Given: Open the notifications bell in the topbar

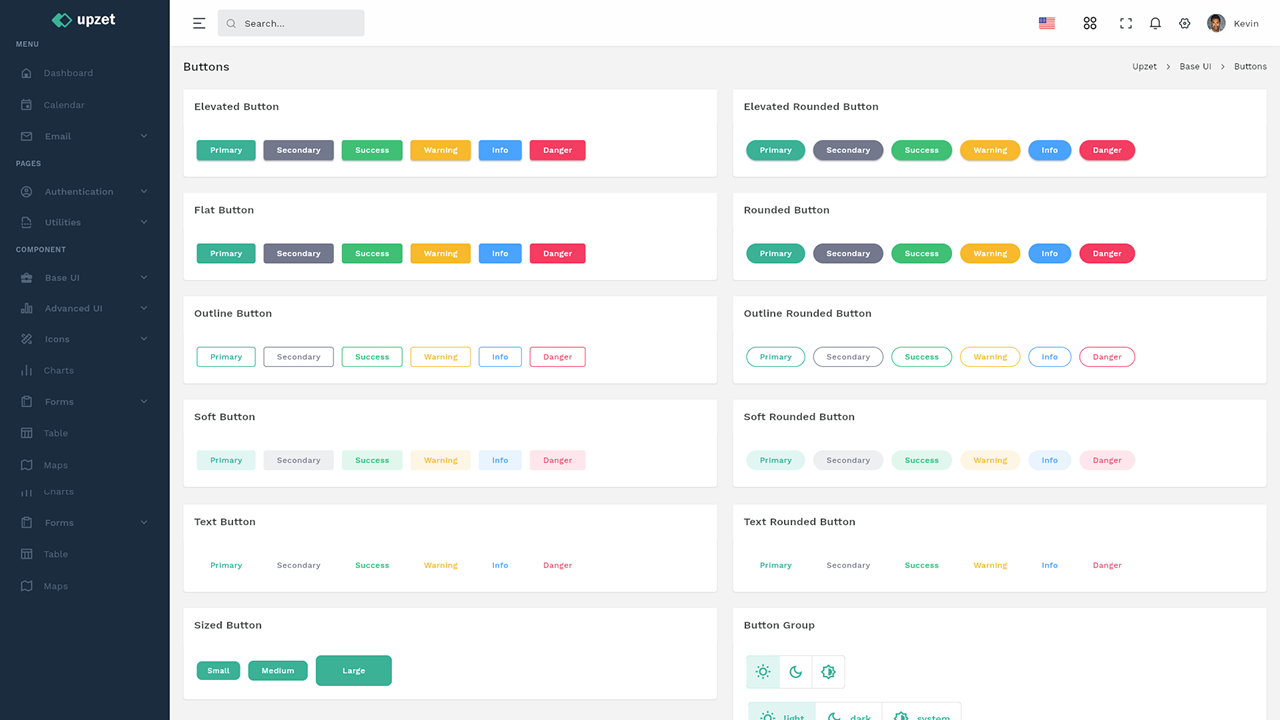Looking at the screenshot, I should [x=1155, y=22].
